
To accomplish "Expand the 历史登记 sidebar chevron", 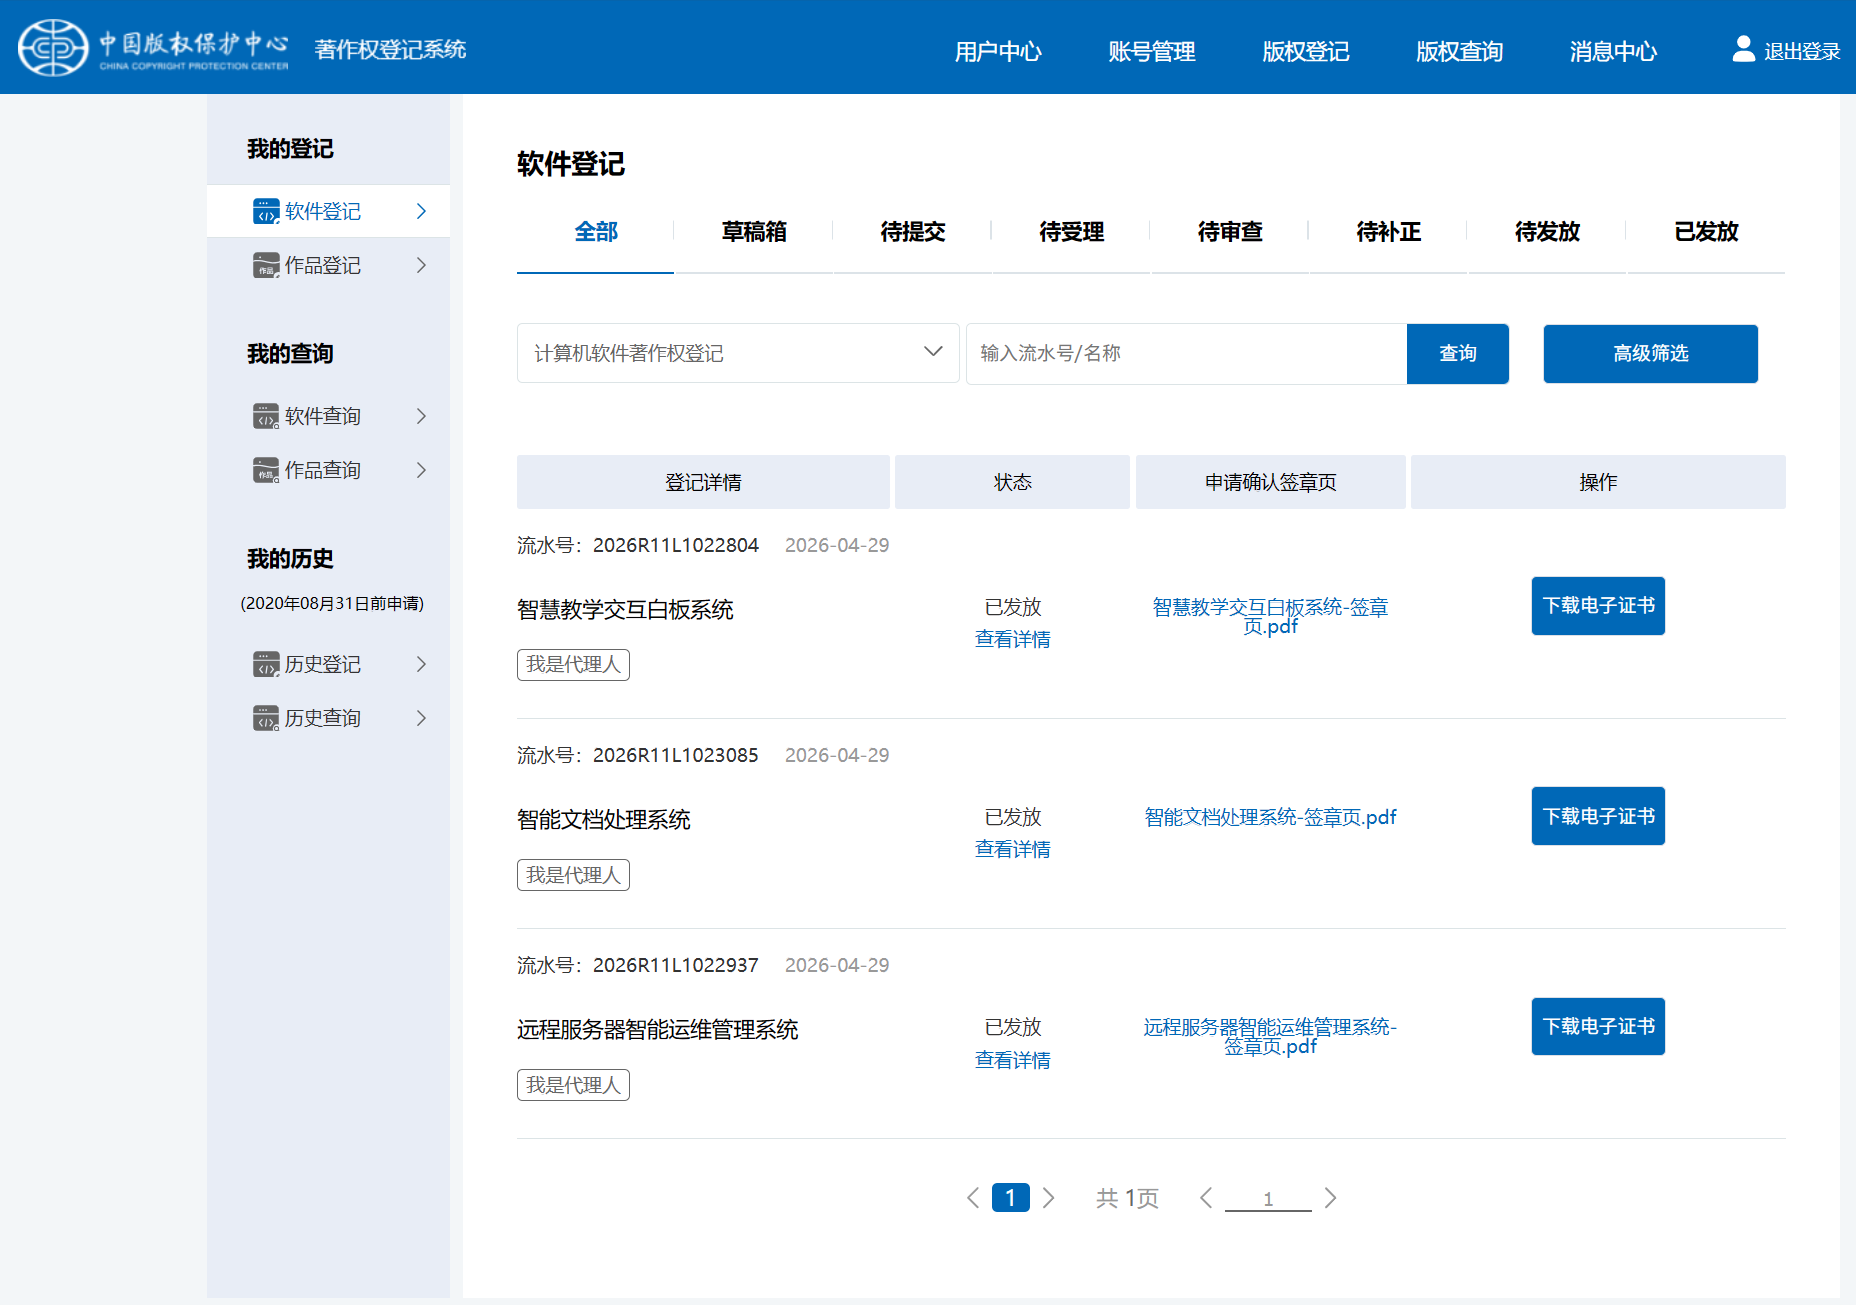I will click(421, 664).
